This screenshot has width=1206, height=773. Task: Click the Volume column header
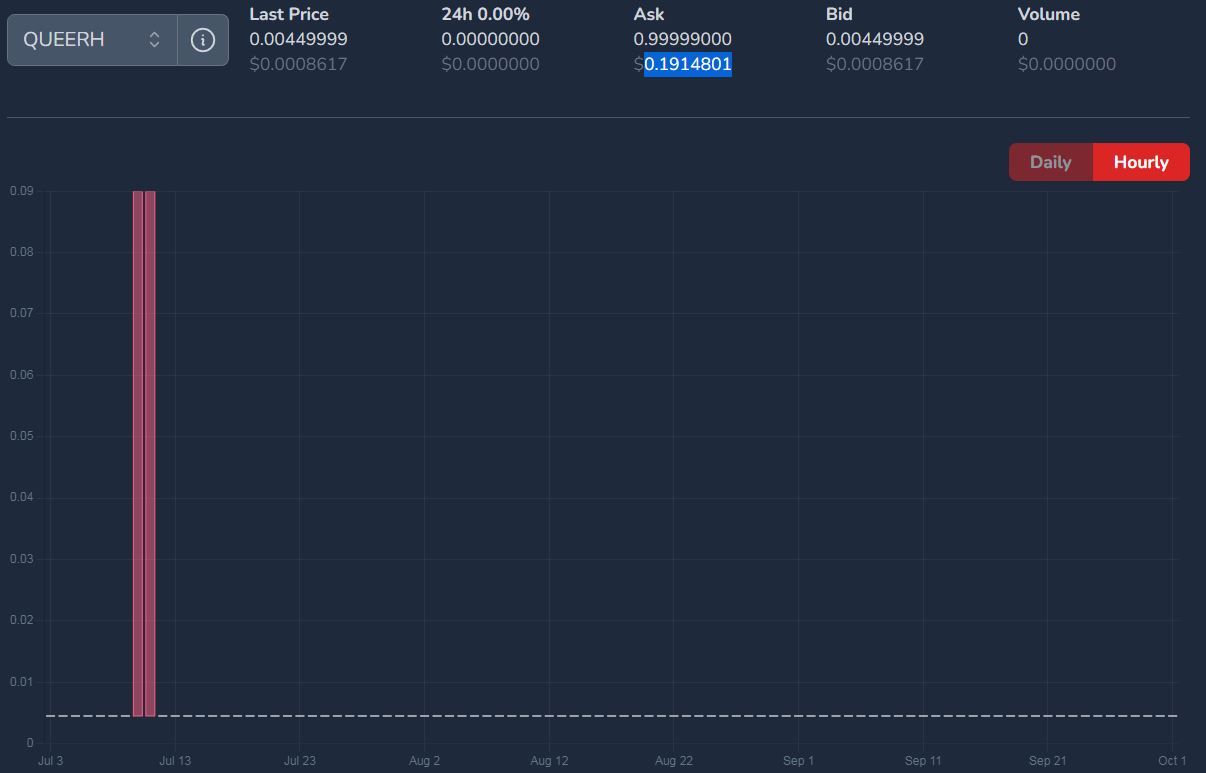pyautogui.click(x=1049, y=14)
